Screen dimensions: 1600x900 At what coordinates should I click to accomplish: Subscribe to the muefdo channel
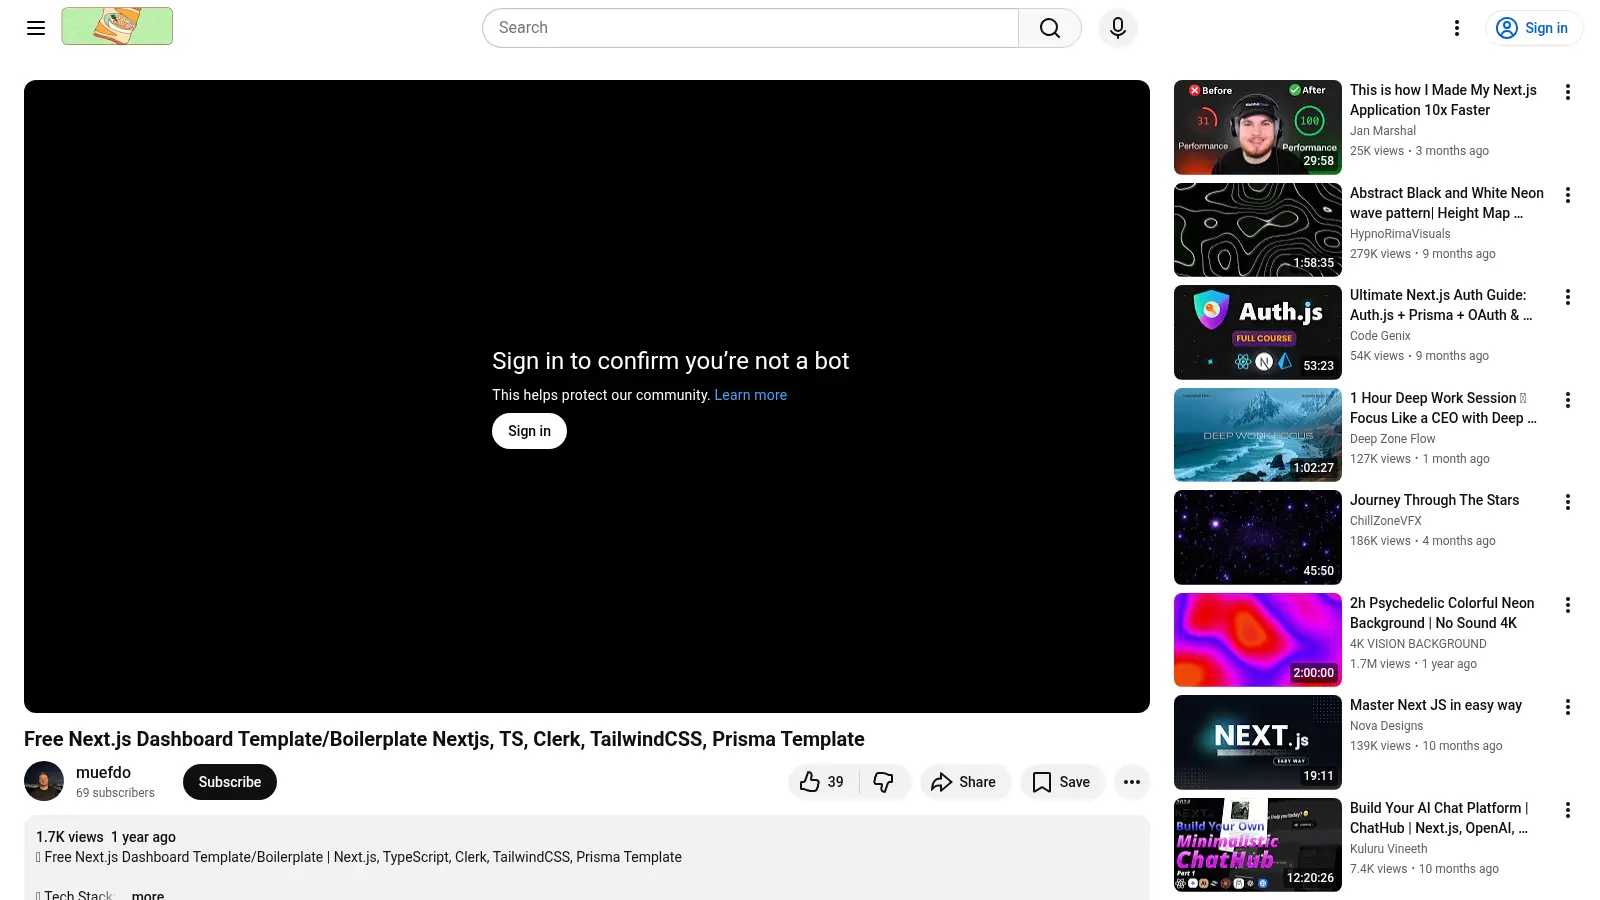[x=230, y=782]
